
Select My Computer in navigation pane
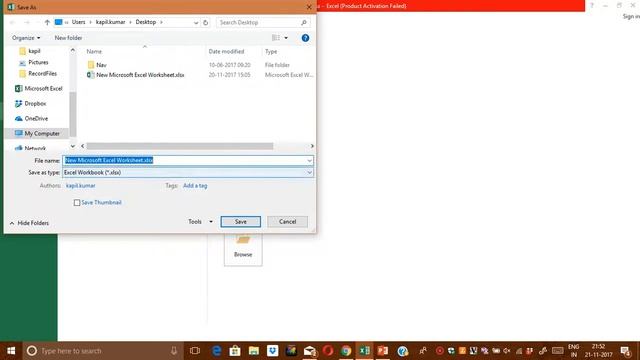pos(37,133)
